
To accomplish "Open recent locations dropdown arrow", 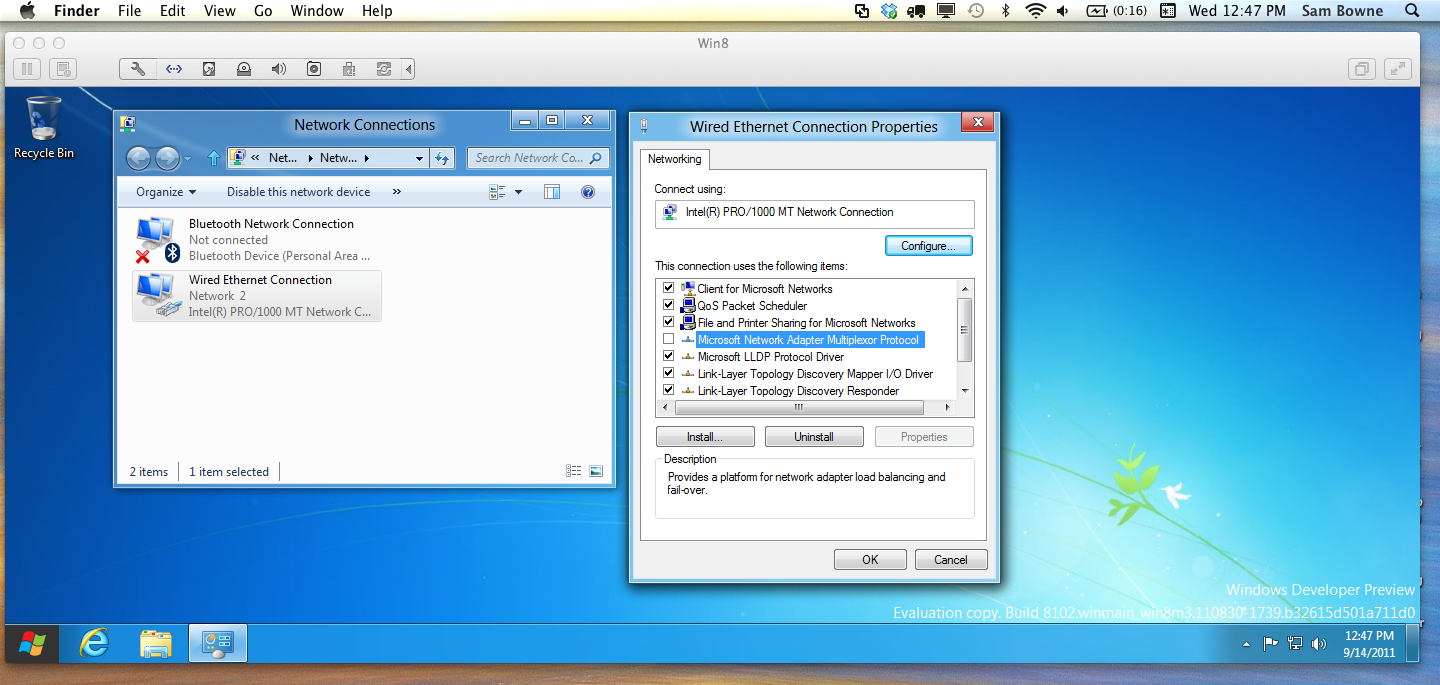I will pos(188,158).
